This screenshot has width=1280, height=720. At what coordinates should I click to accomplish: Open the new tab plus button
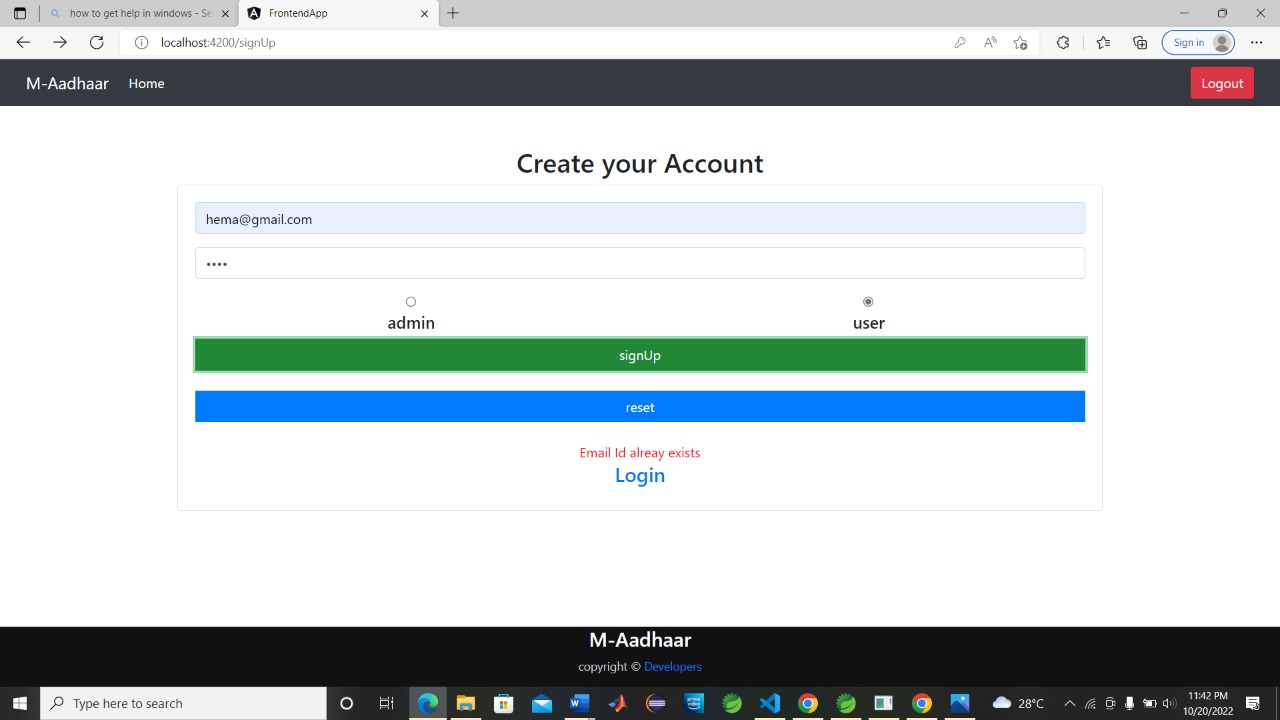(453, 13)
